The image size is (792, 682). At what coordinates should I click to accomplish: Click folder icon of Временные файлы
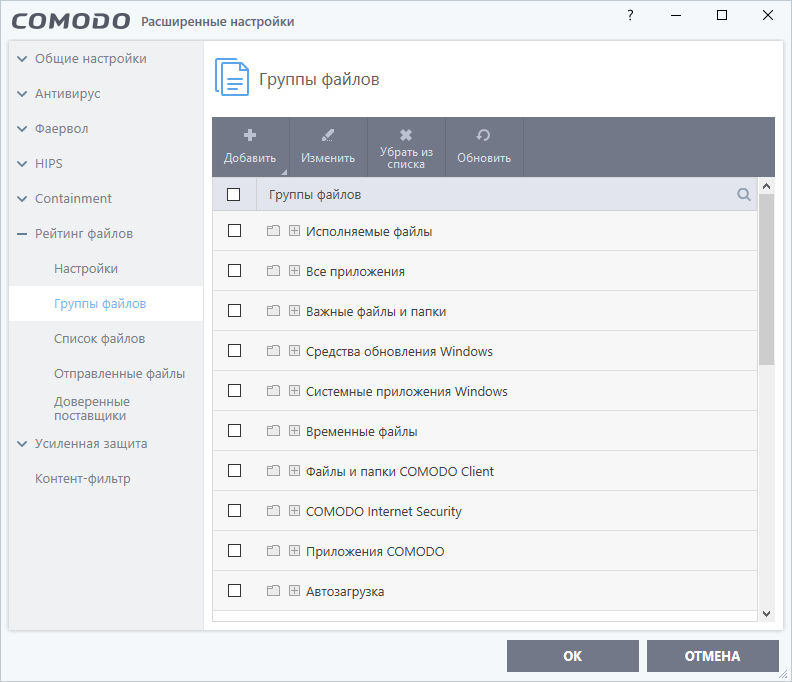[273, 430]
